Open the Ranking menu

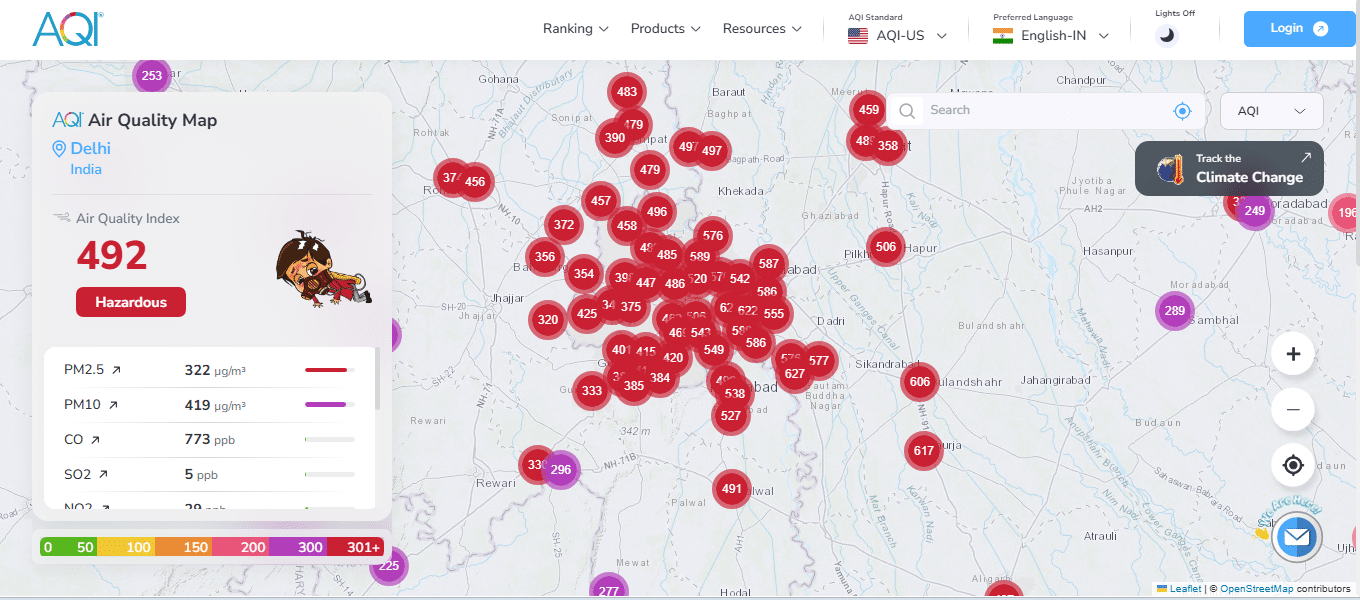pyautogui.click(x=576, y=29)
